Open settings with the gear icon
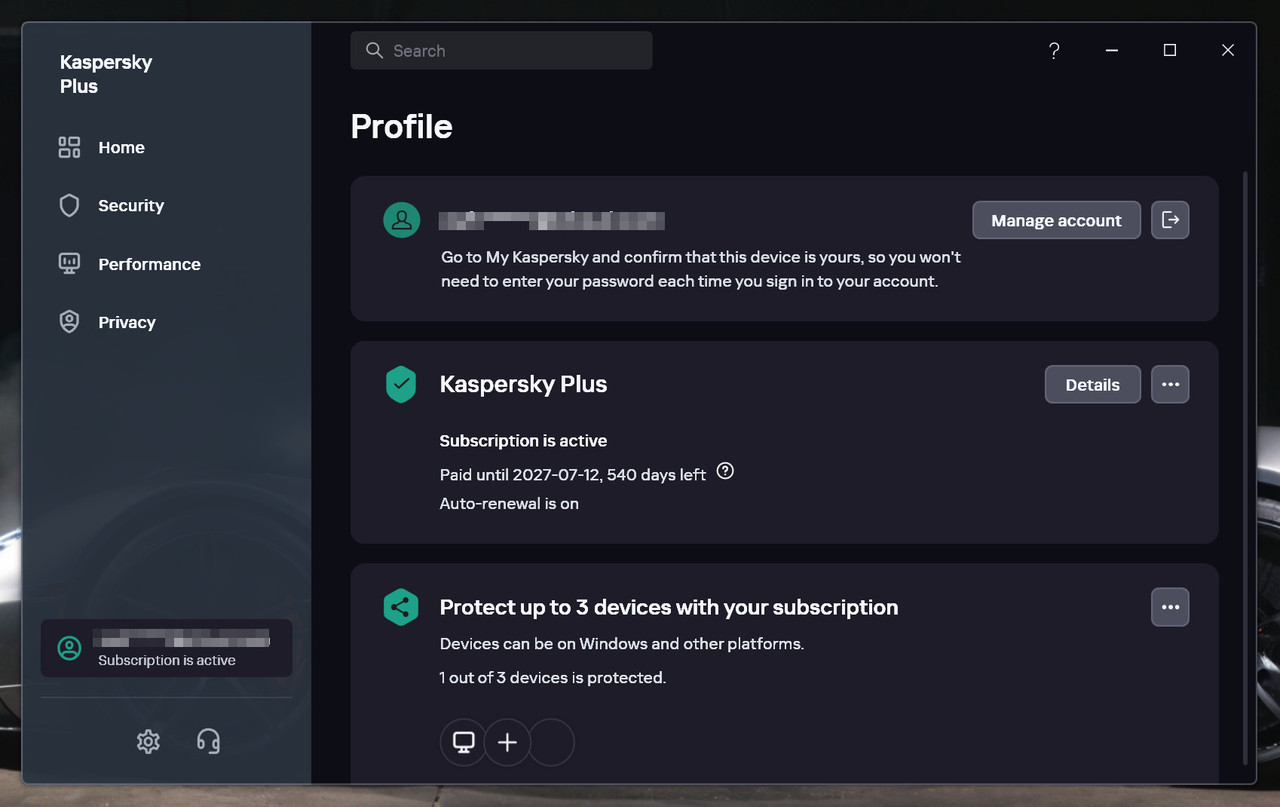Image resolution: width=1280 pixels, height=807 pixels. coord(148,741)
